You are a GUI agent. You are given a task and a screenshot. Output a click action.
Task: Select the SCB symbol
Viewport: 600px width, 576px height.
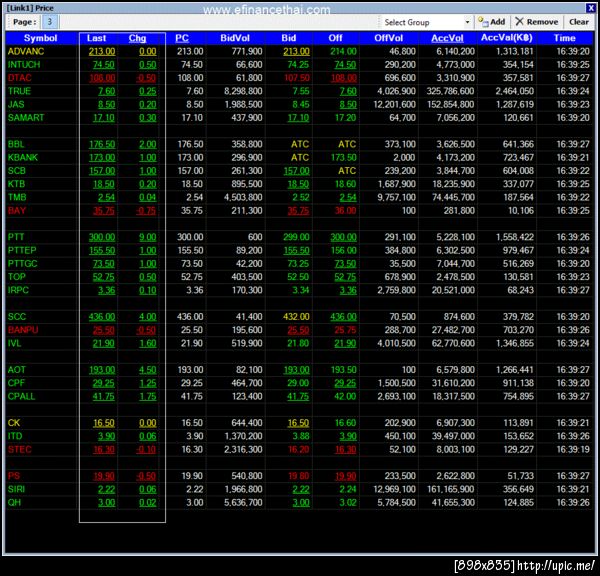point(17,171)
